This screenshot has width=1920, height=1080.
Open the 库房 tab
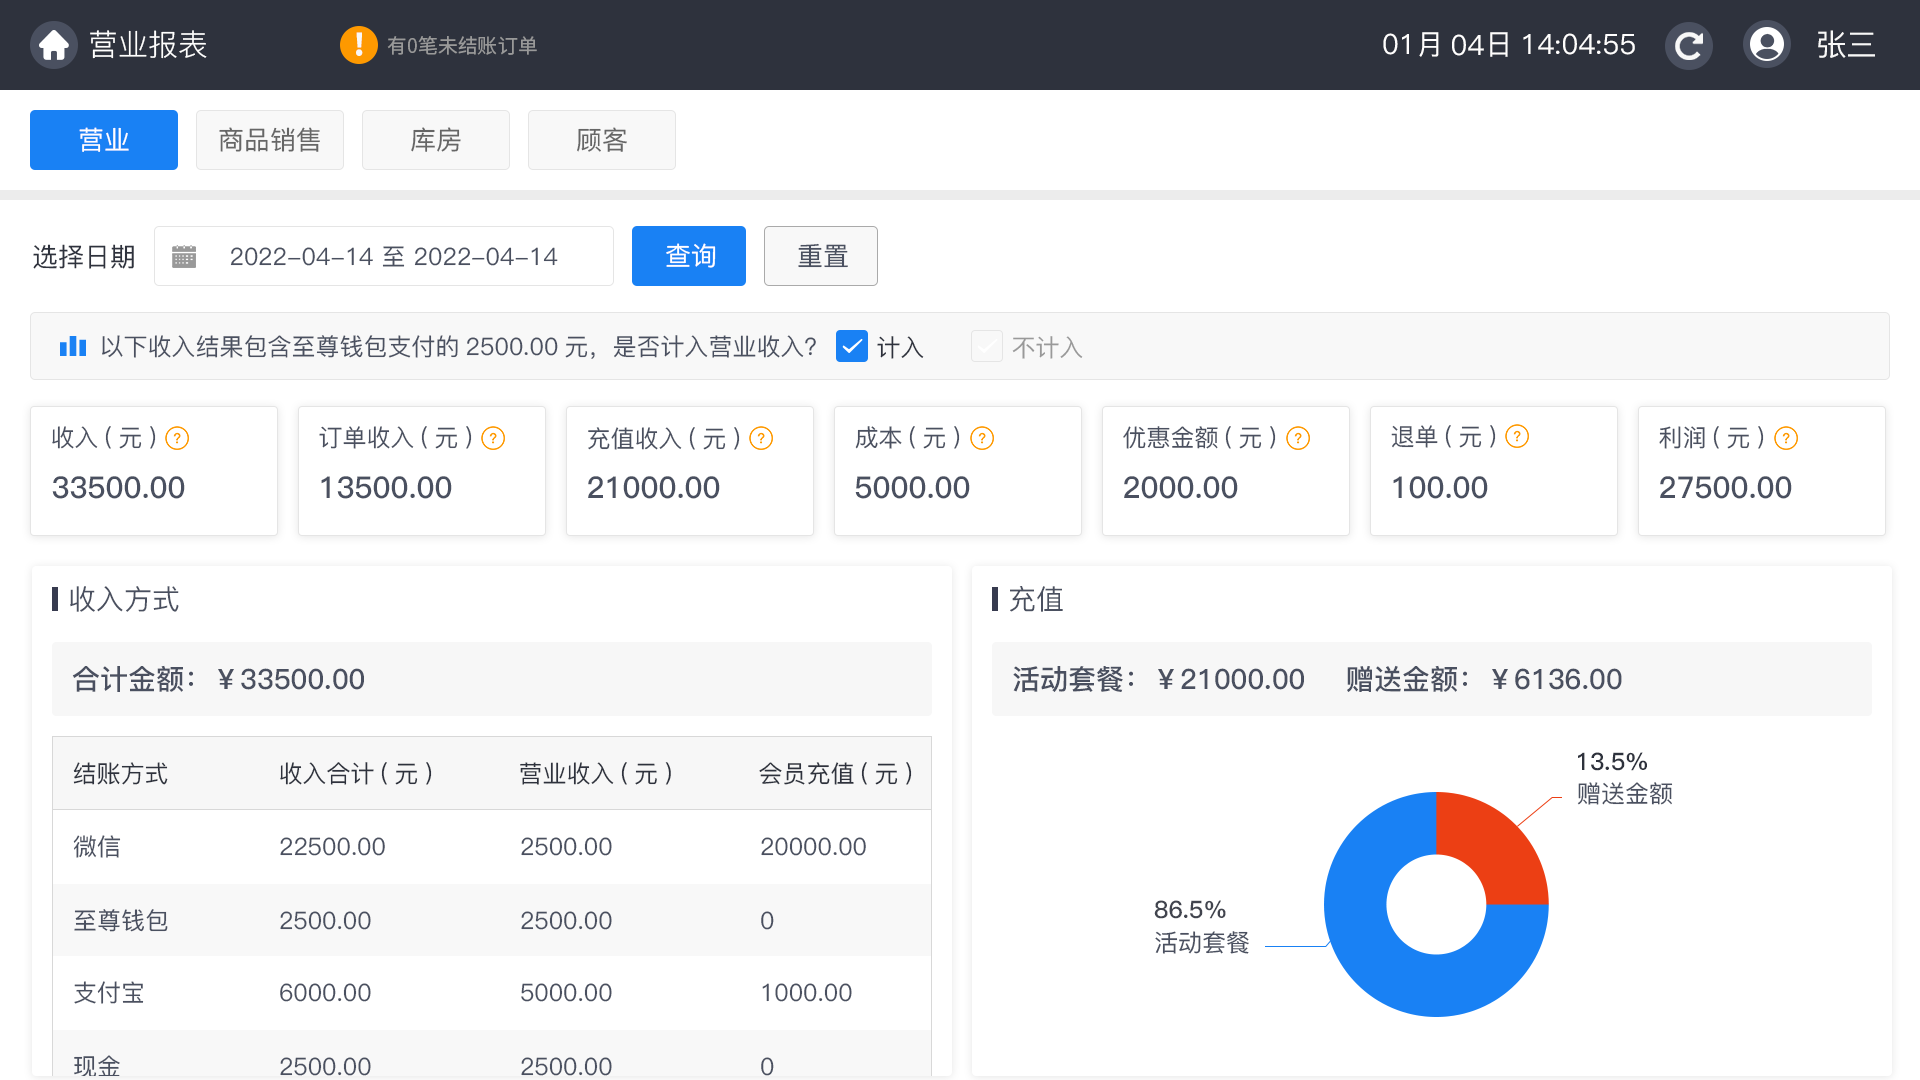coord(436,140)
